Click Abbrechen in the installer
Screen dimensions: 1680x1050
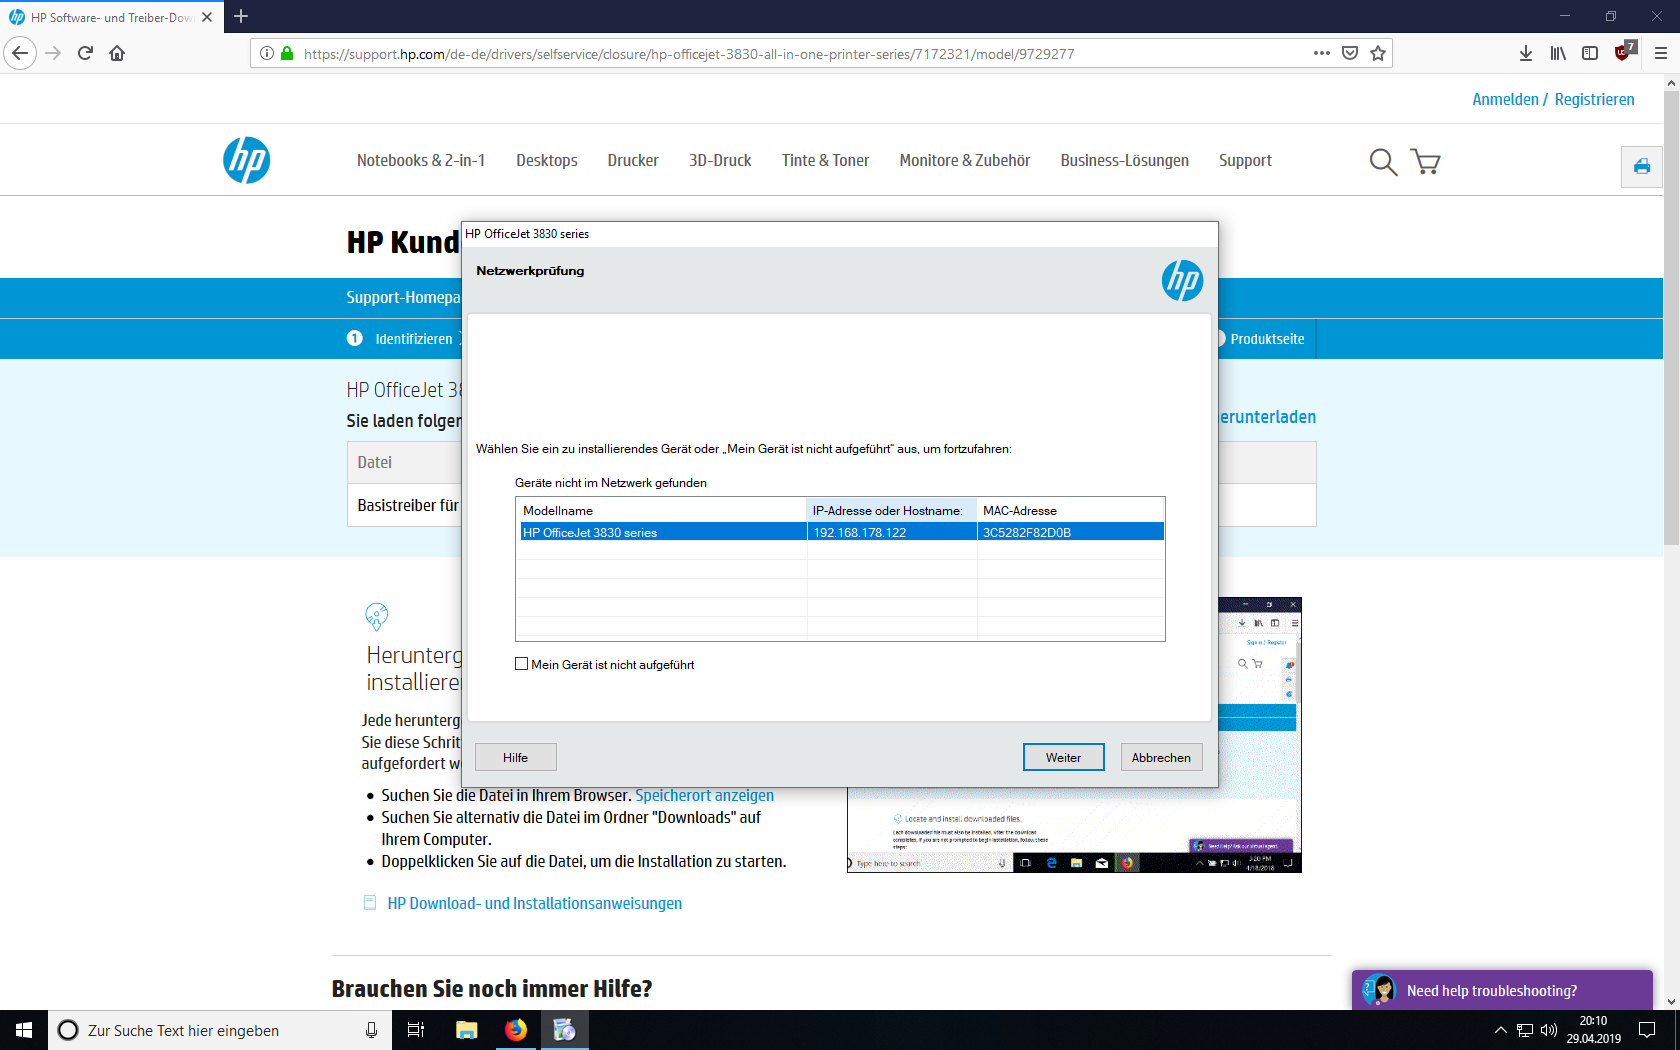point(1161,757)
